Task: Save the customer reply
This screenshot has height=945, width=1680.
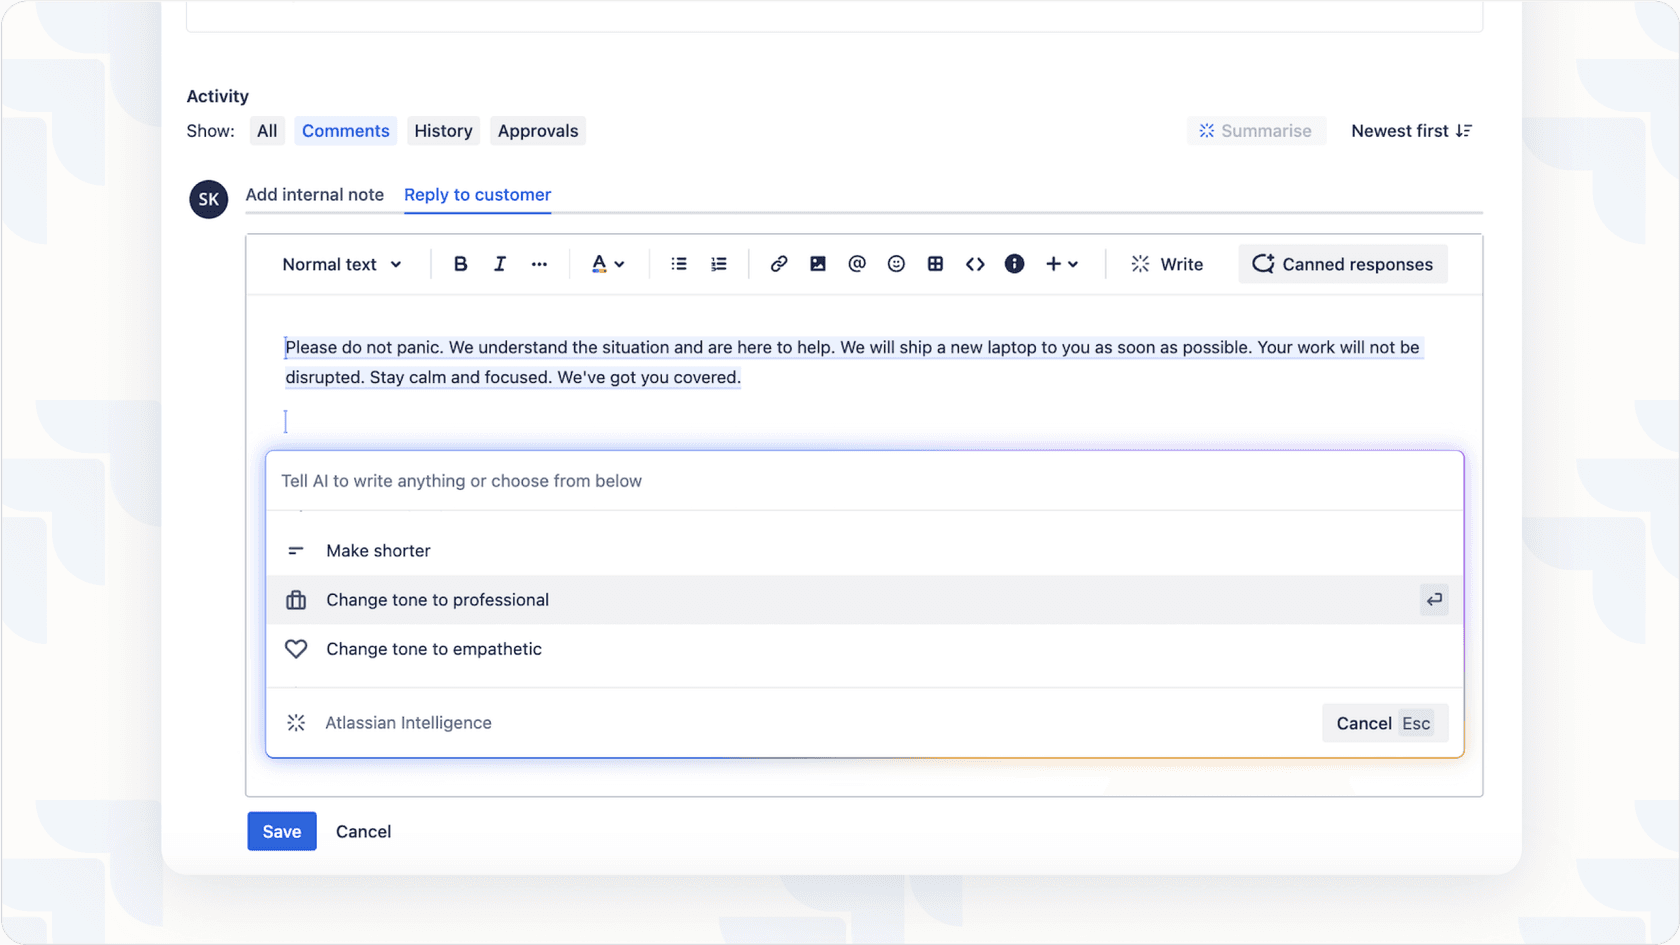Action: [281, 831]
